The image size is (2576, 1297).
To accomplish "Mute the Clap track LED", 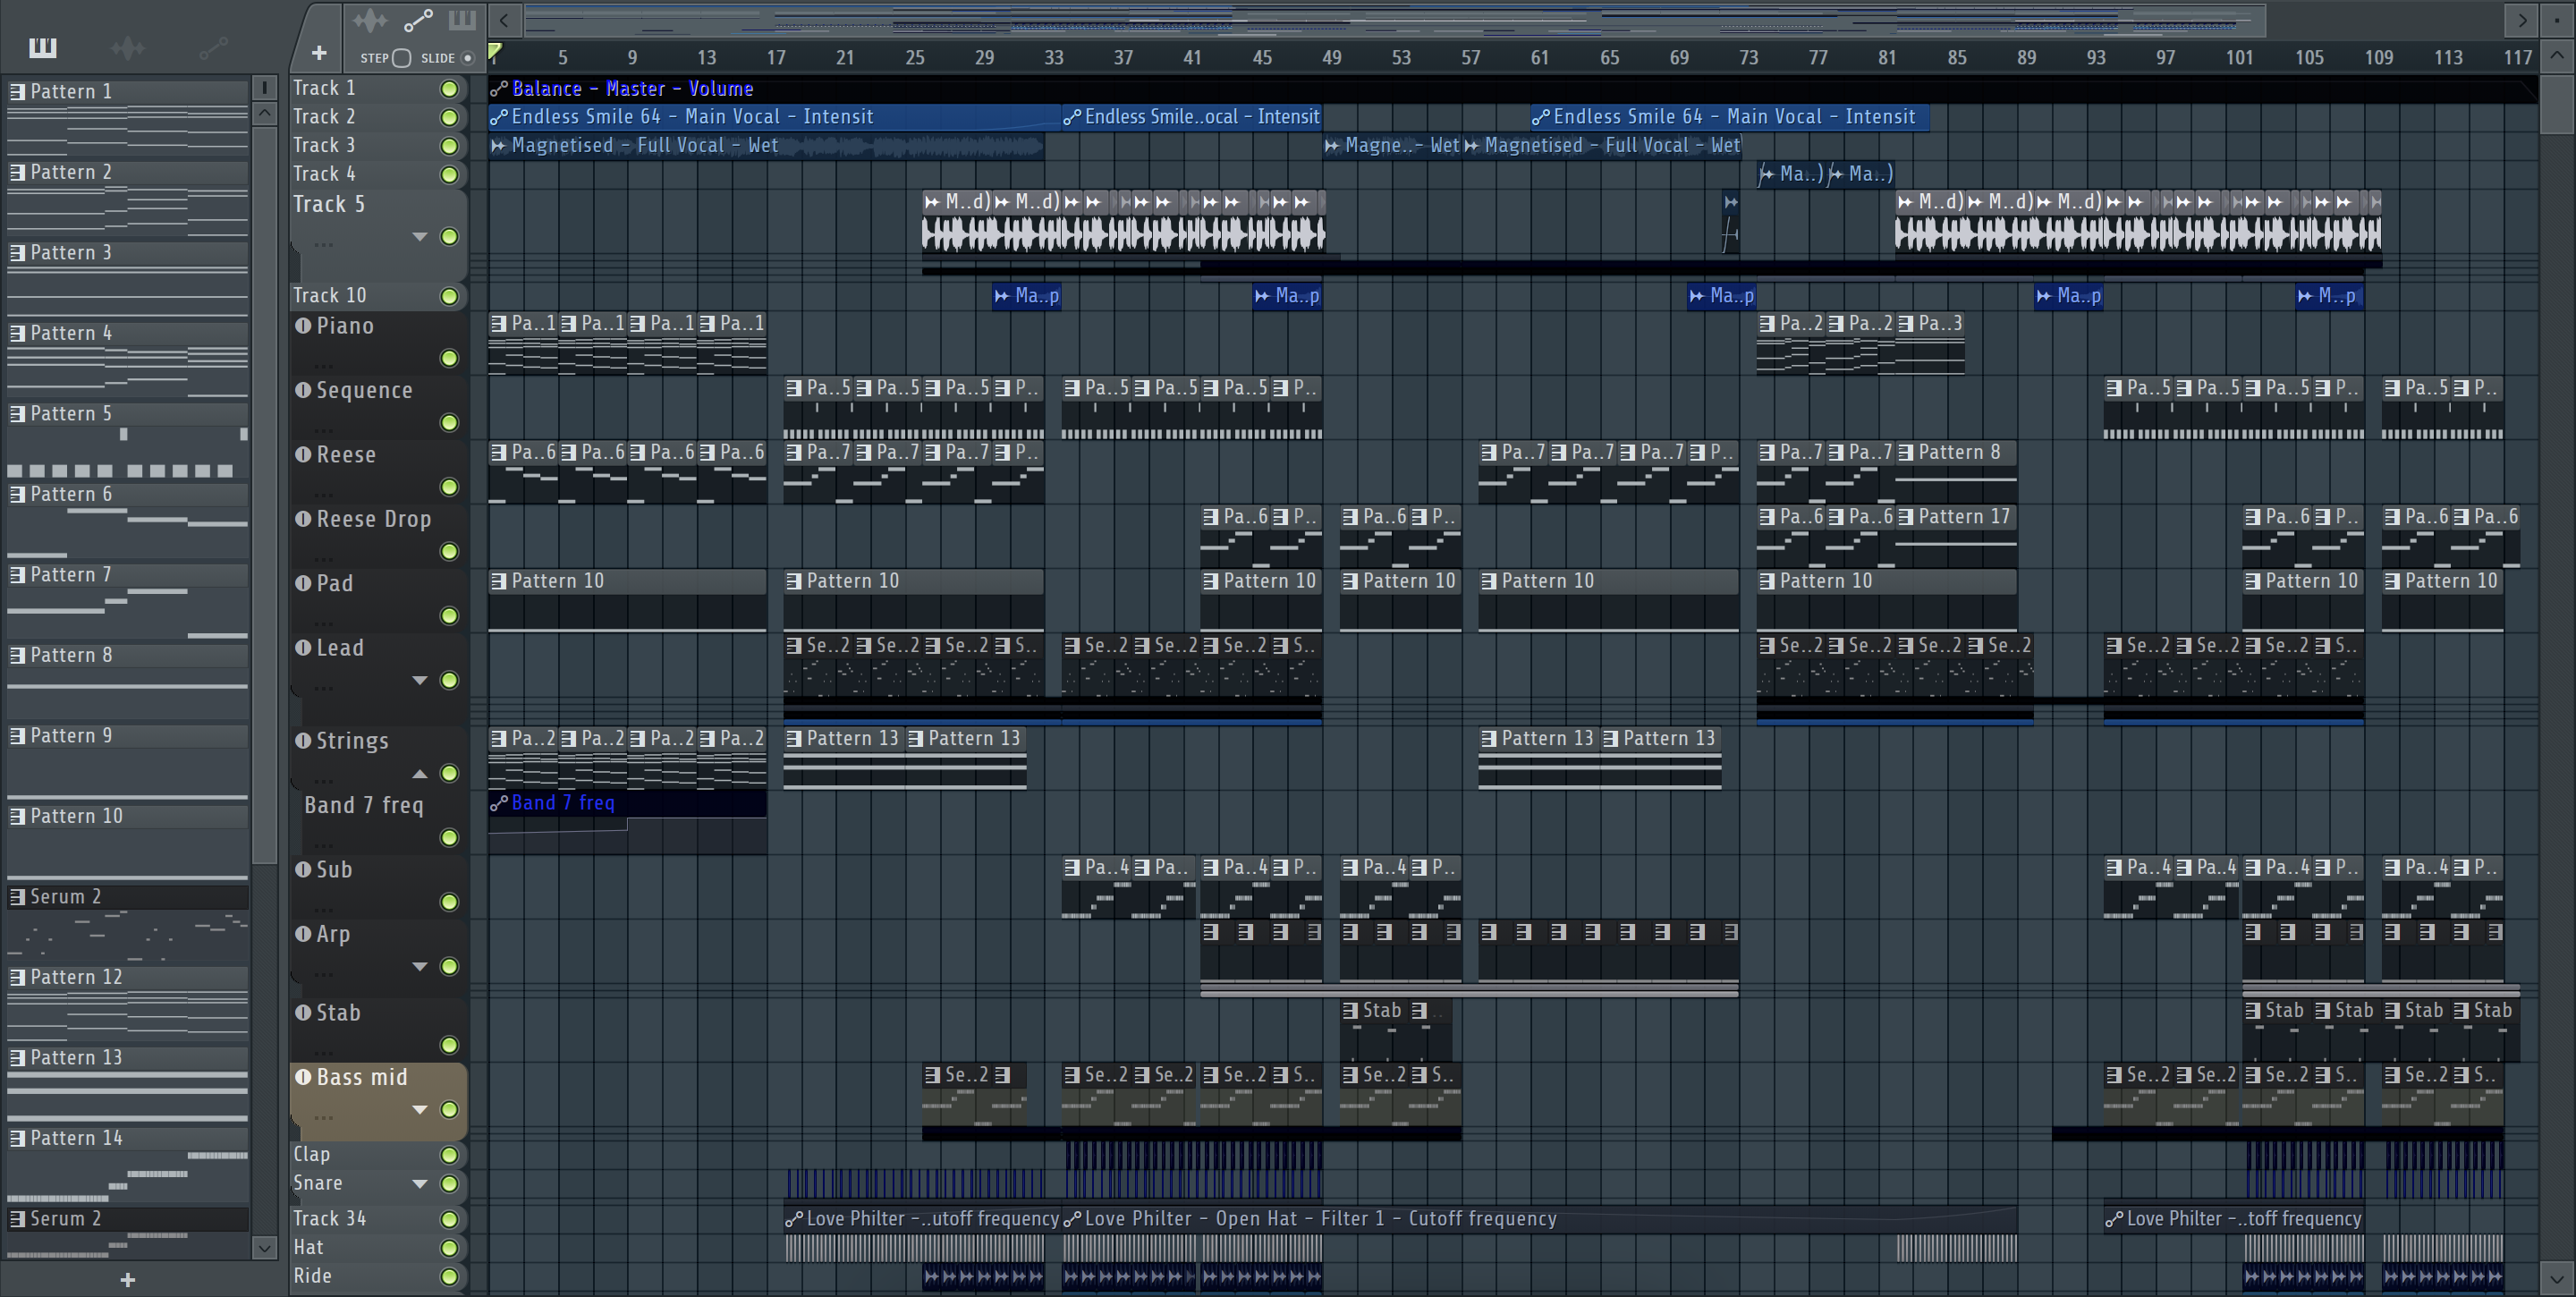I will (450, 1155).
